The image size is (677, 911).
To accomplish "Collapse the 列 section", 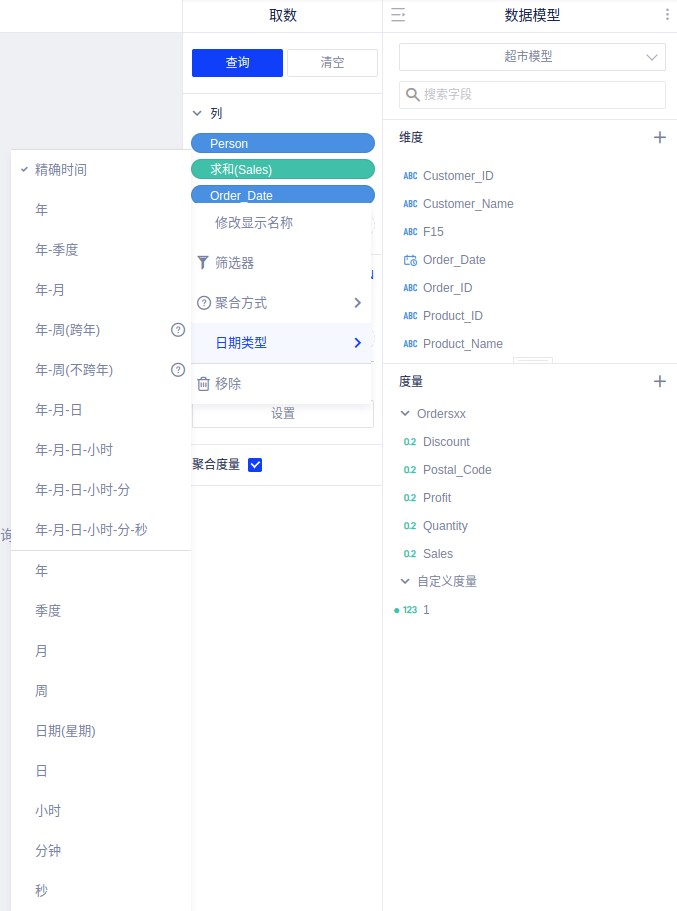I will click(x=198, y=114).
